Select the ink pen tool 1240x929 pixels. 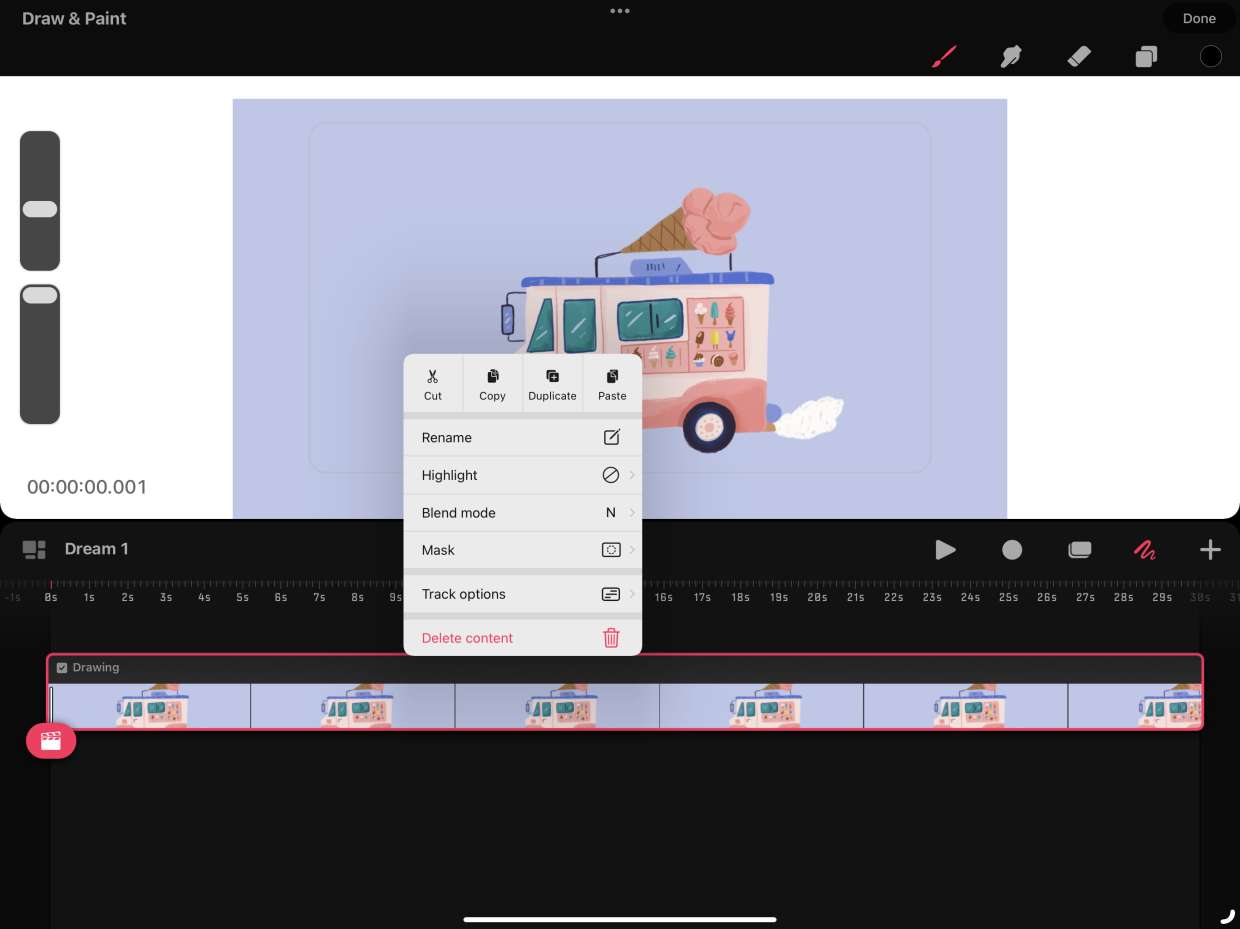tap(1011, 56)
